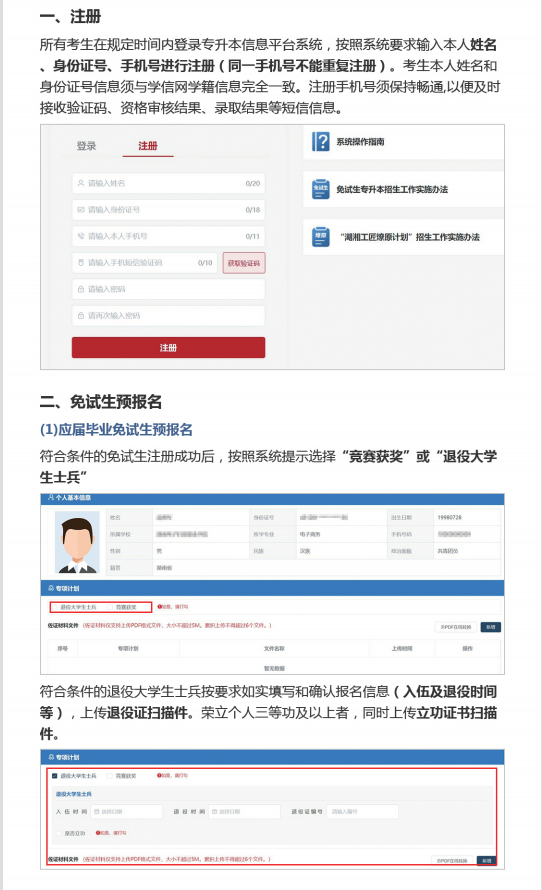Click the heading 一、注册
Image resolution: width=542 pixels, height=890 pixels.
coord(70,16)
